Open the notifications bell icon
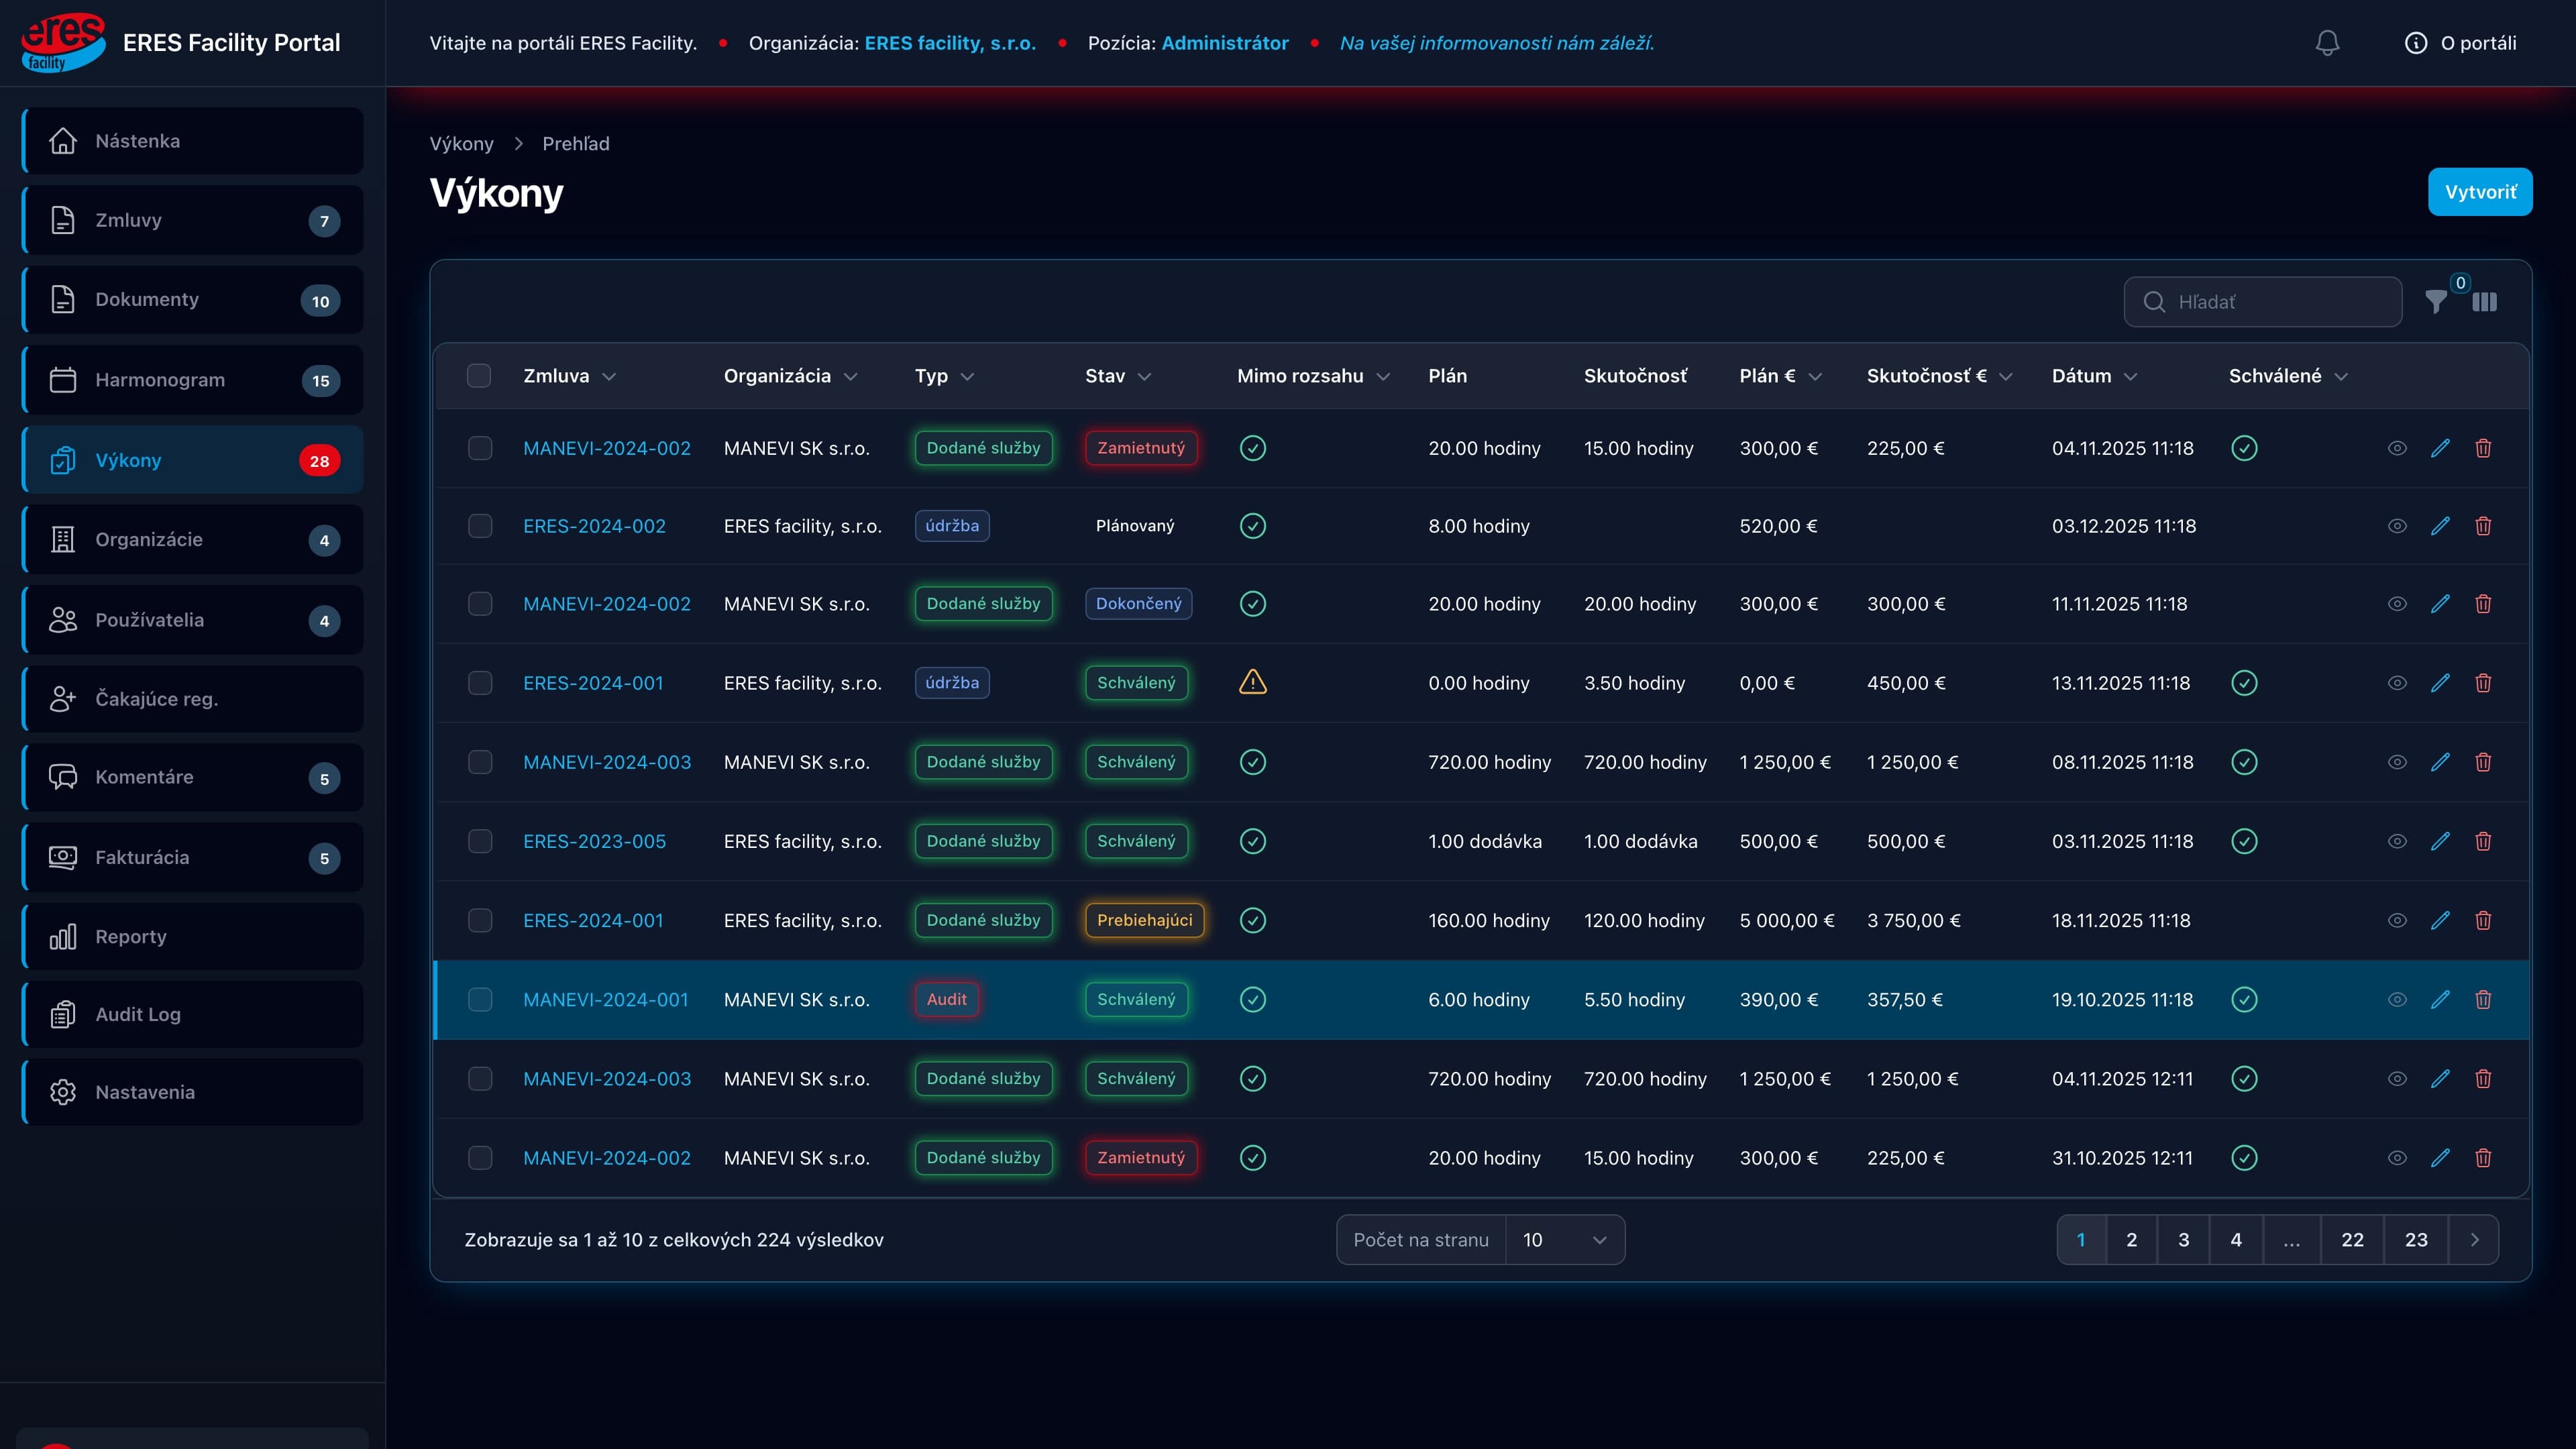Image resolution: width=2576 pixels, height=1449 pixels. coord(2327,43)
